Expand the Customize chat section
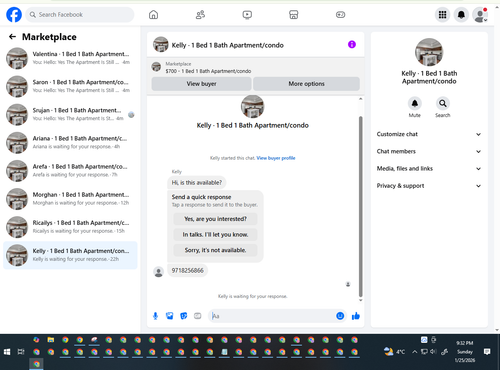500x370 pixels. [429, 134]
